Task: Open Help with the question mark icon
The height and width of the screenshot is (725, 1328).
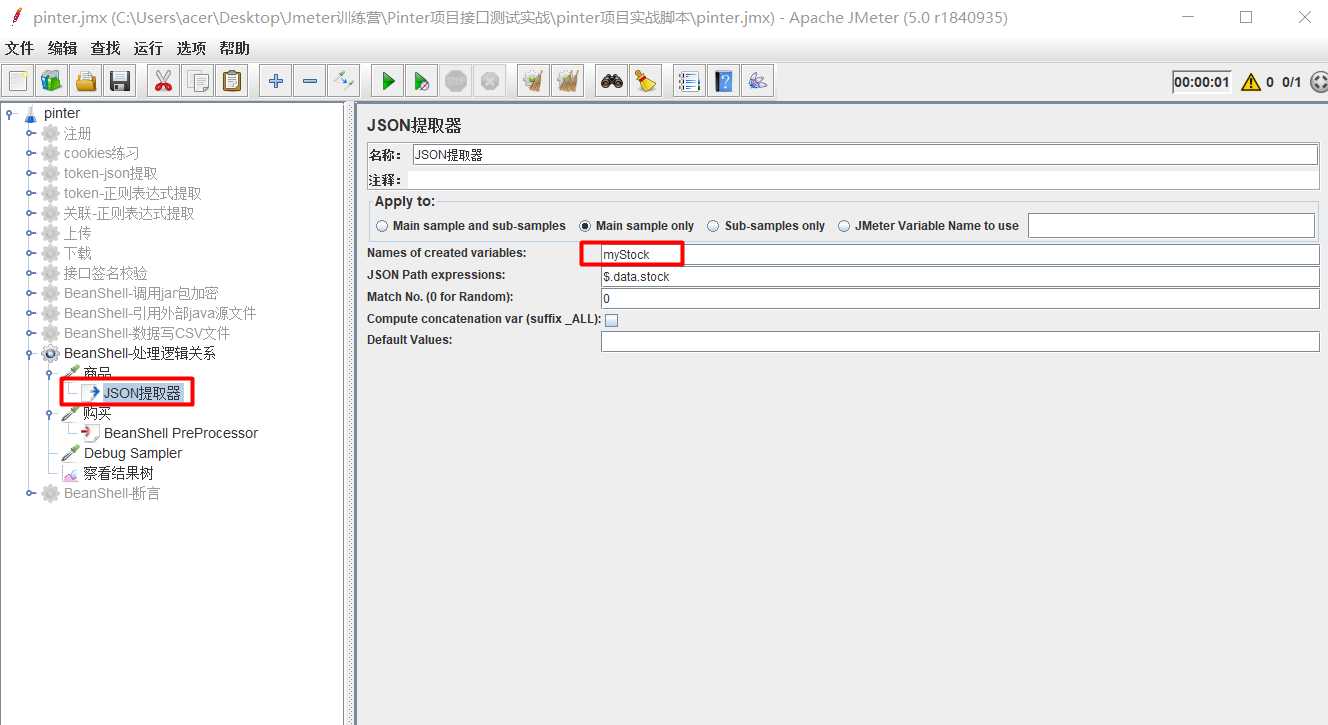Action: (x=723, y=81)
